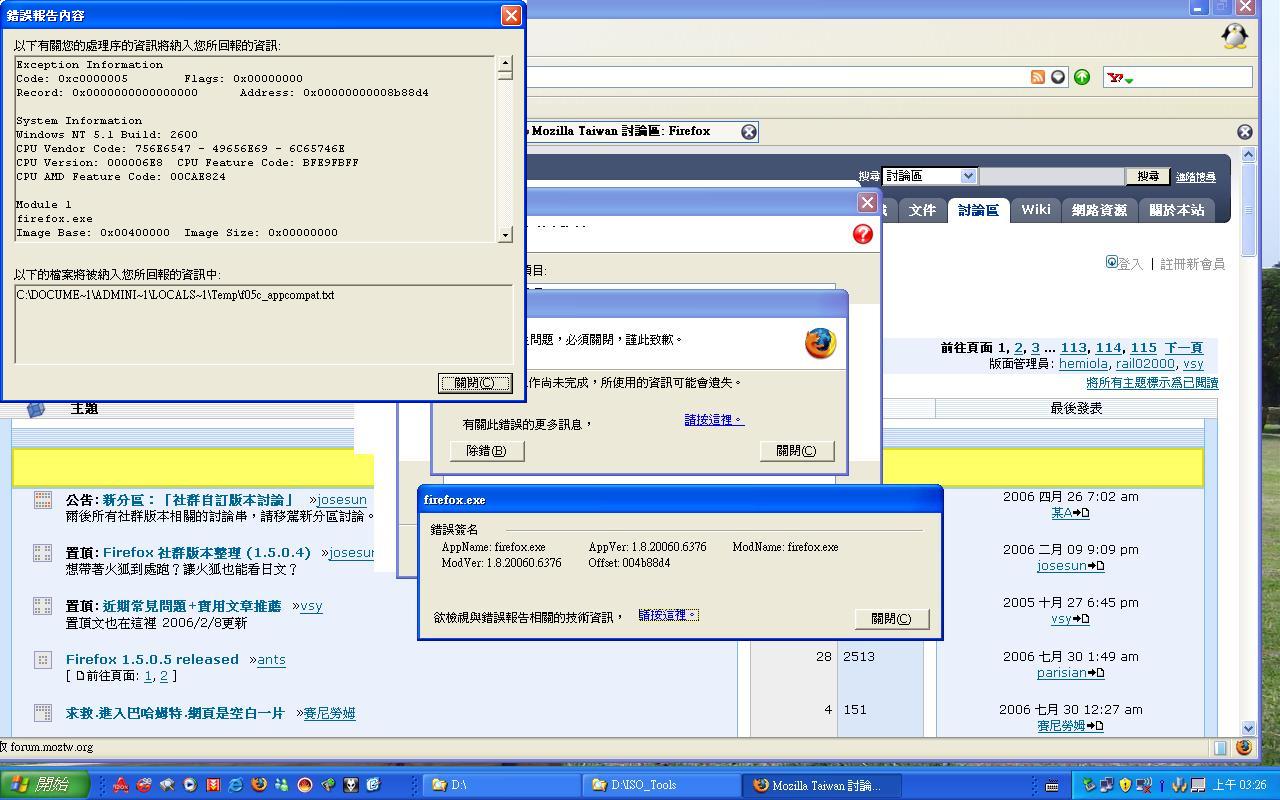
Task: Click the 登入 login link
Action: (1130, 264)
